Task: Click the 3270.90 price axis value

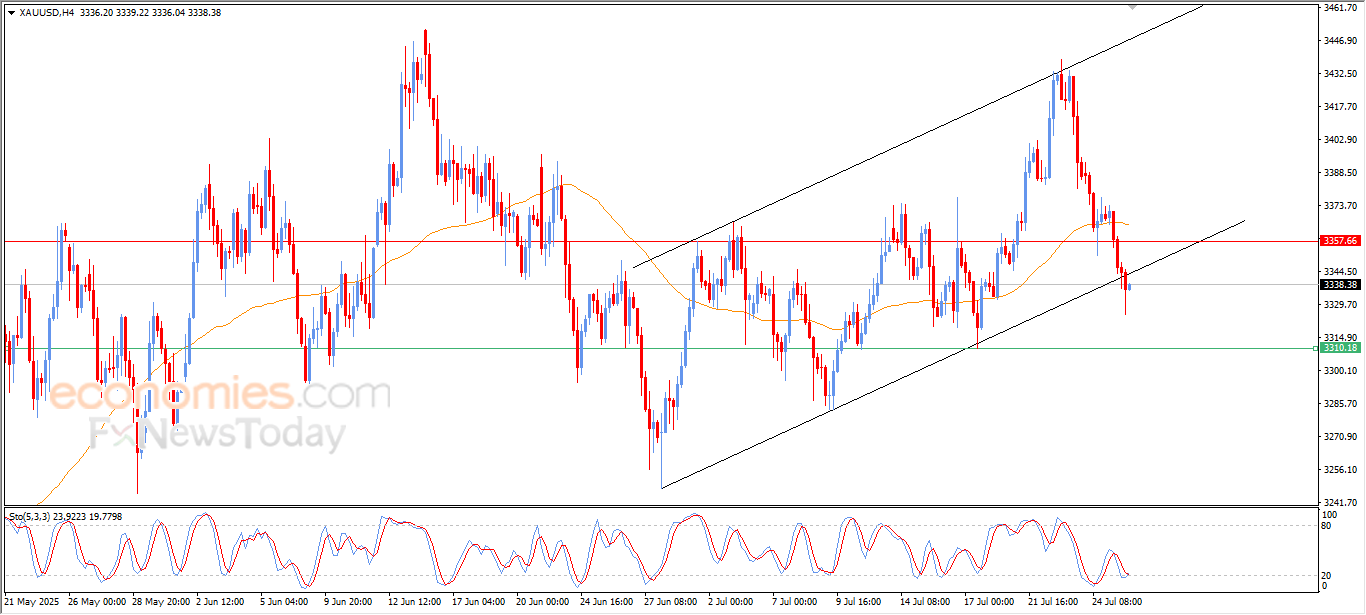Action: pyautogui.click(x=1339, y=437)
